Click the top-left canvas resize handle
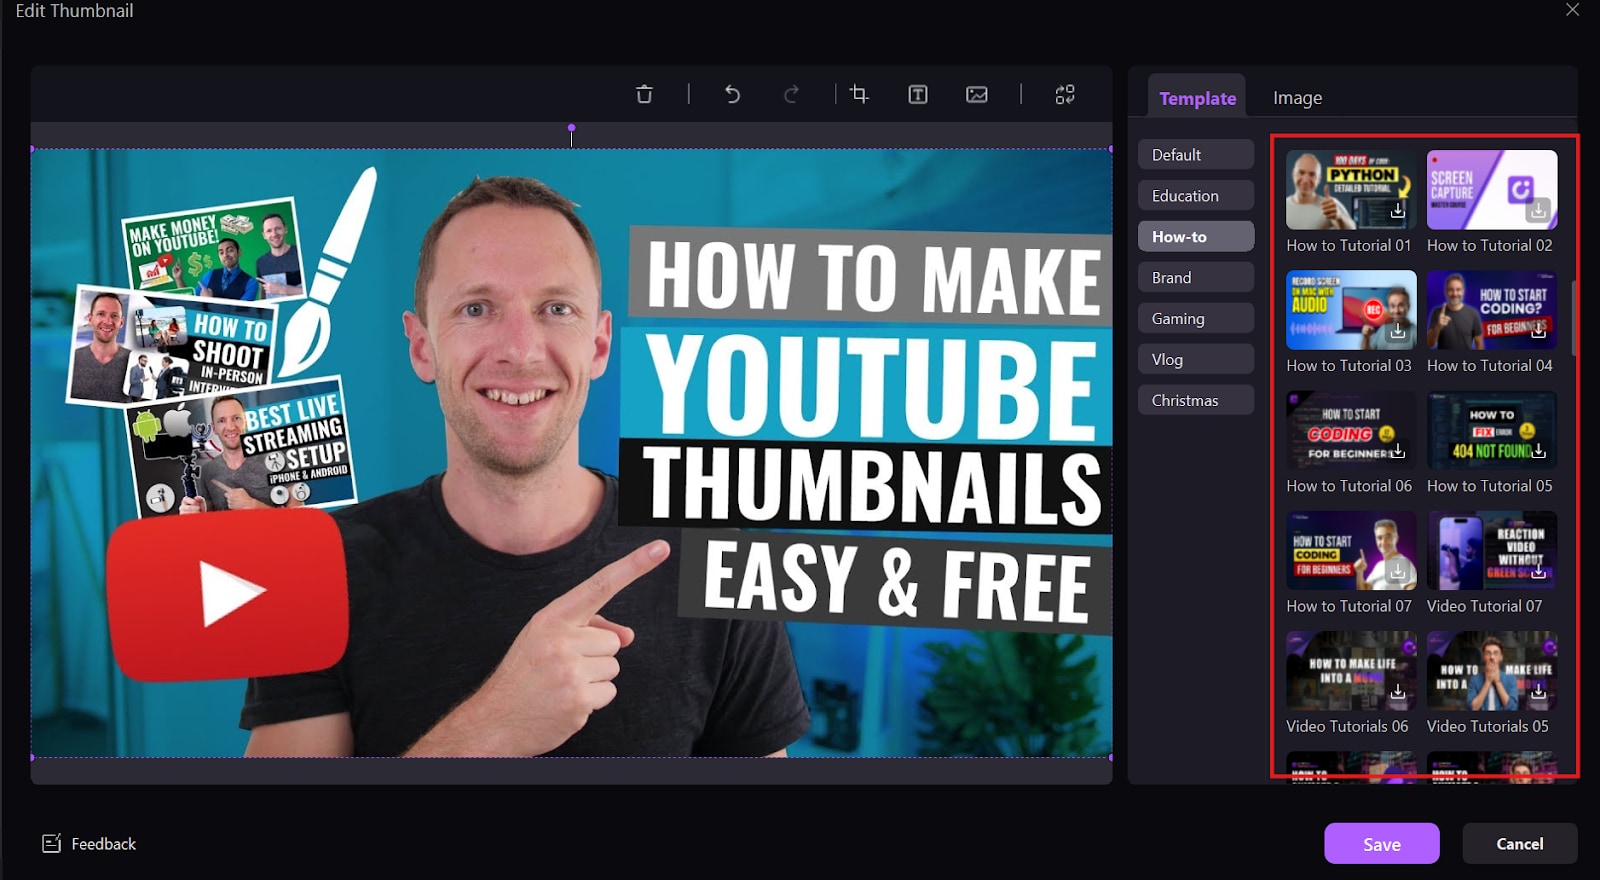Screen dimensions: 1600x880 [32, 149]
